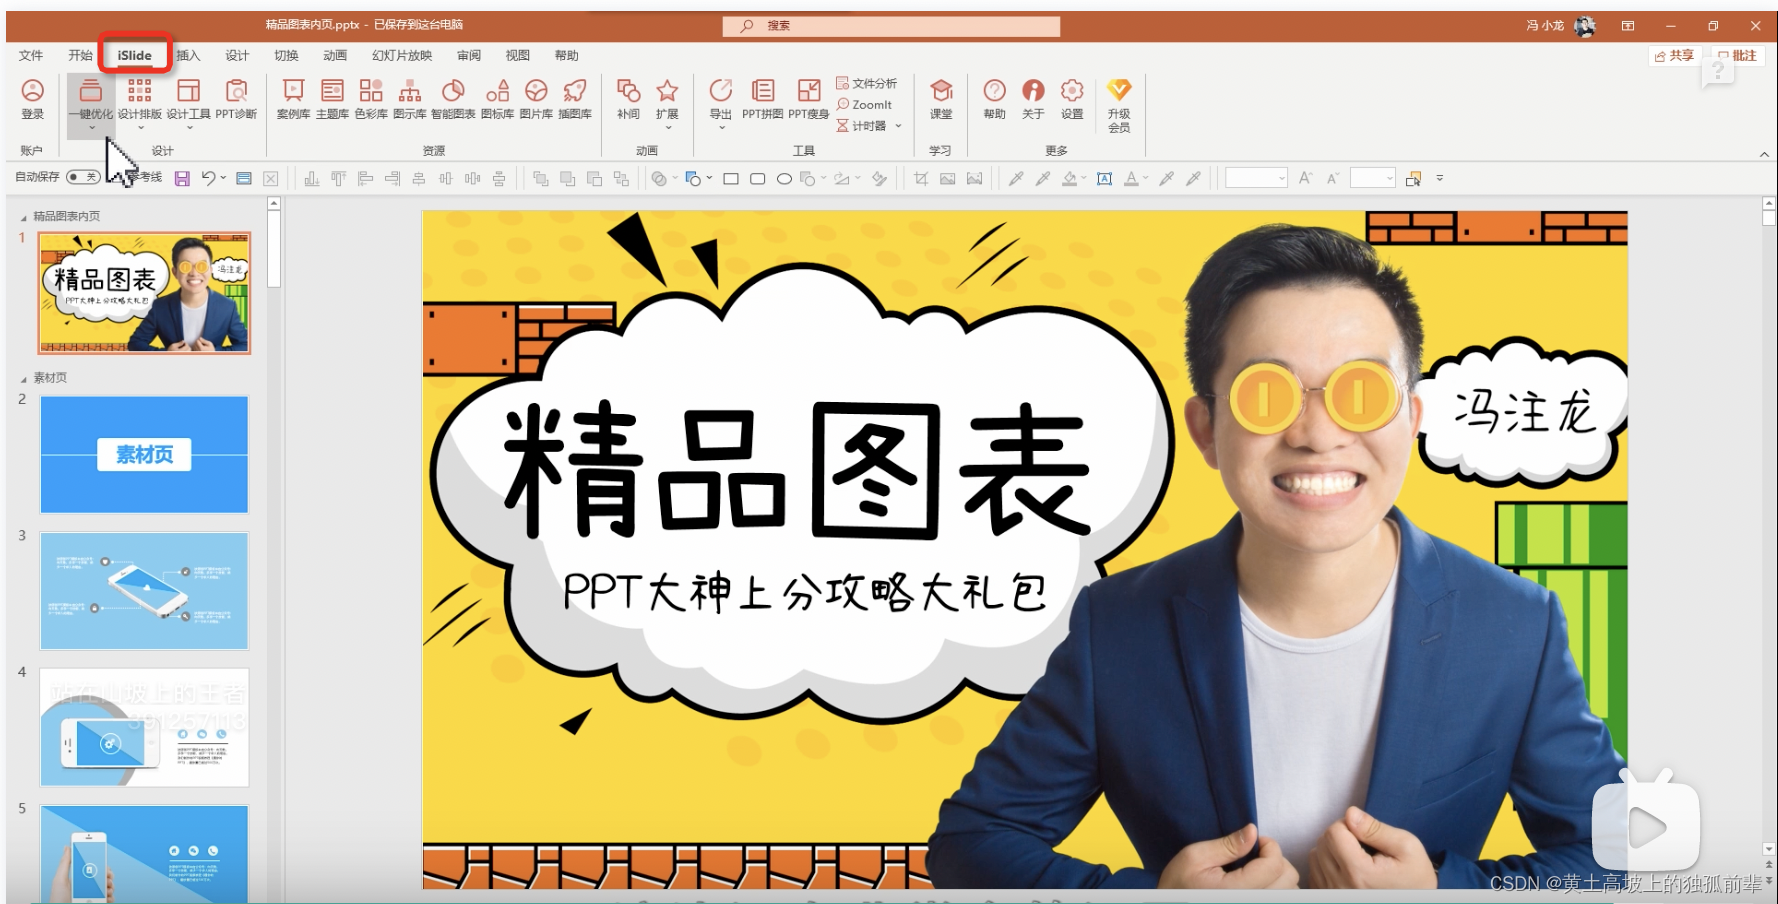The height and width of the screenshot is (904, 1778).
Task: Switch to the 幻灯片放映 tab
Action: (402, 55)
